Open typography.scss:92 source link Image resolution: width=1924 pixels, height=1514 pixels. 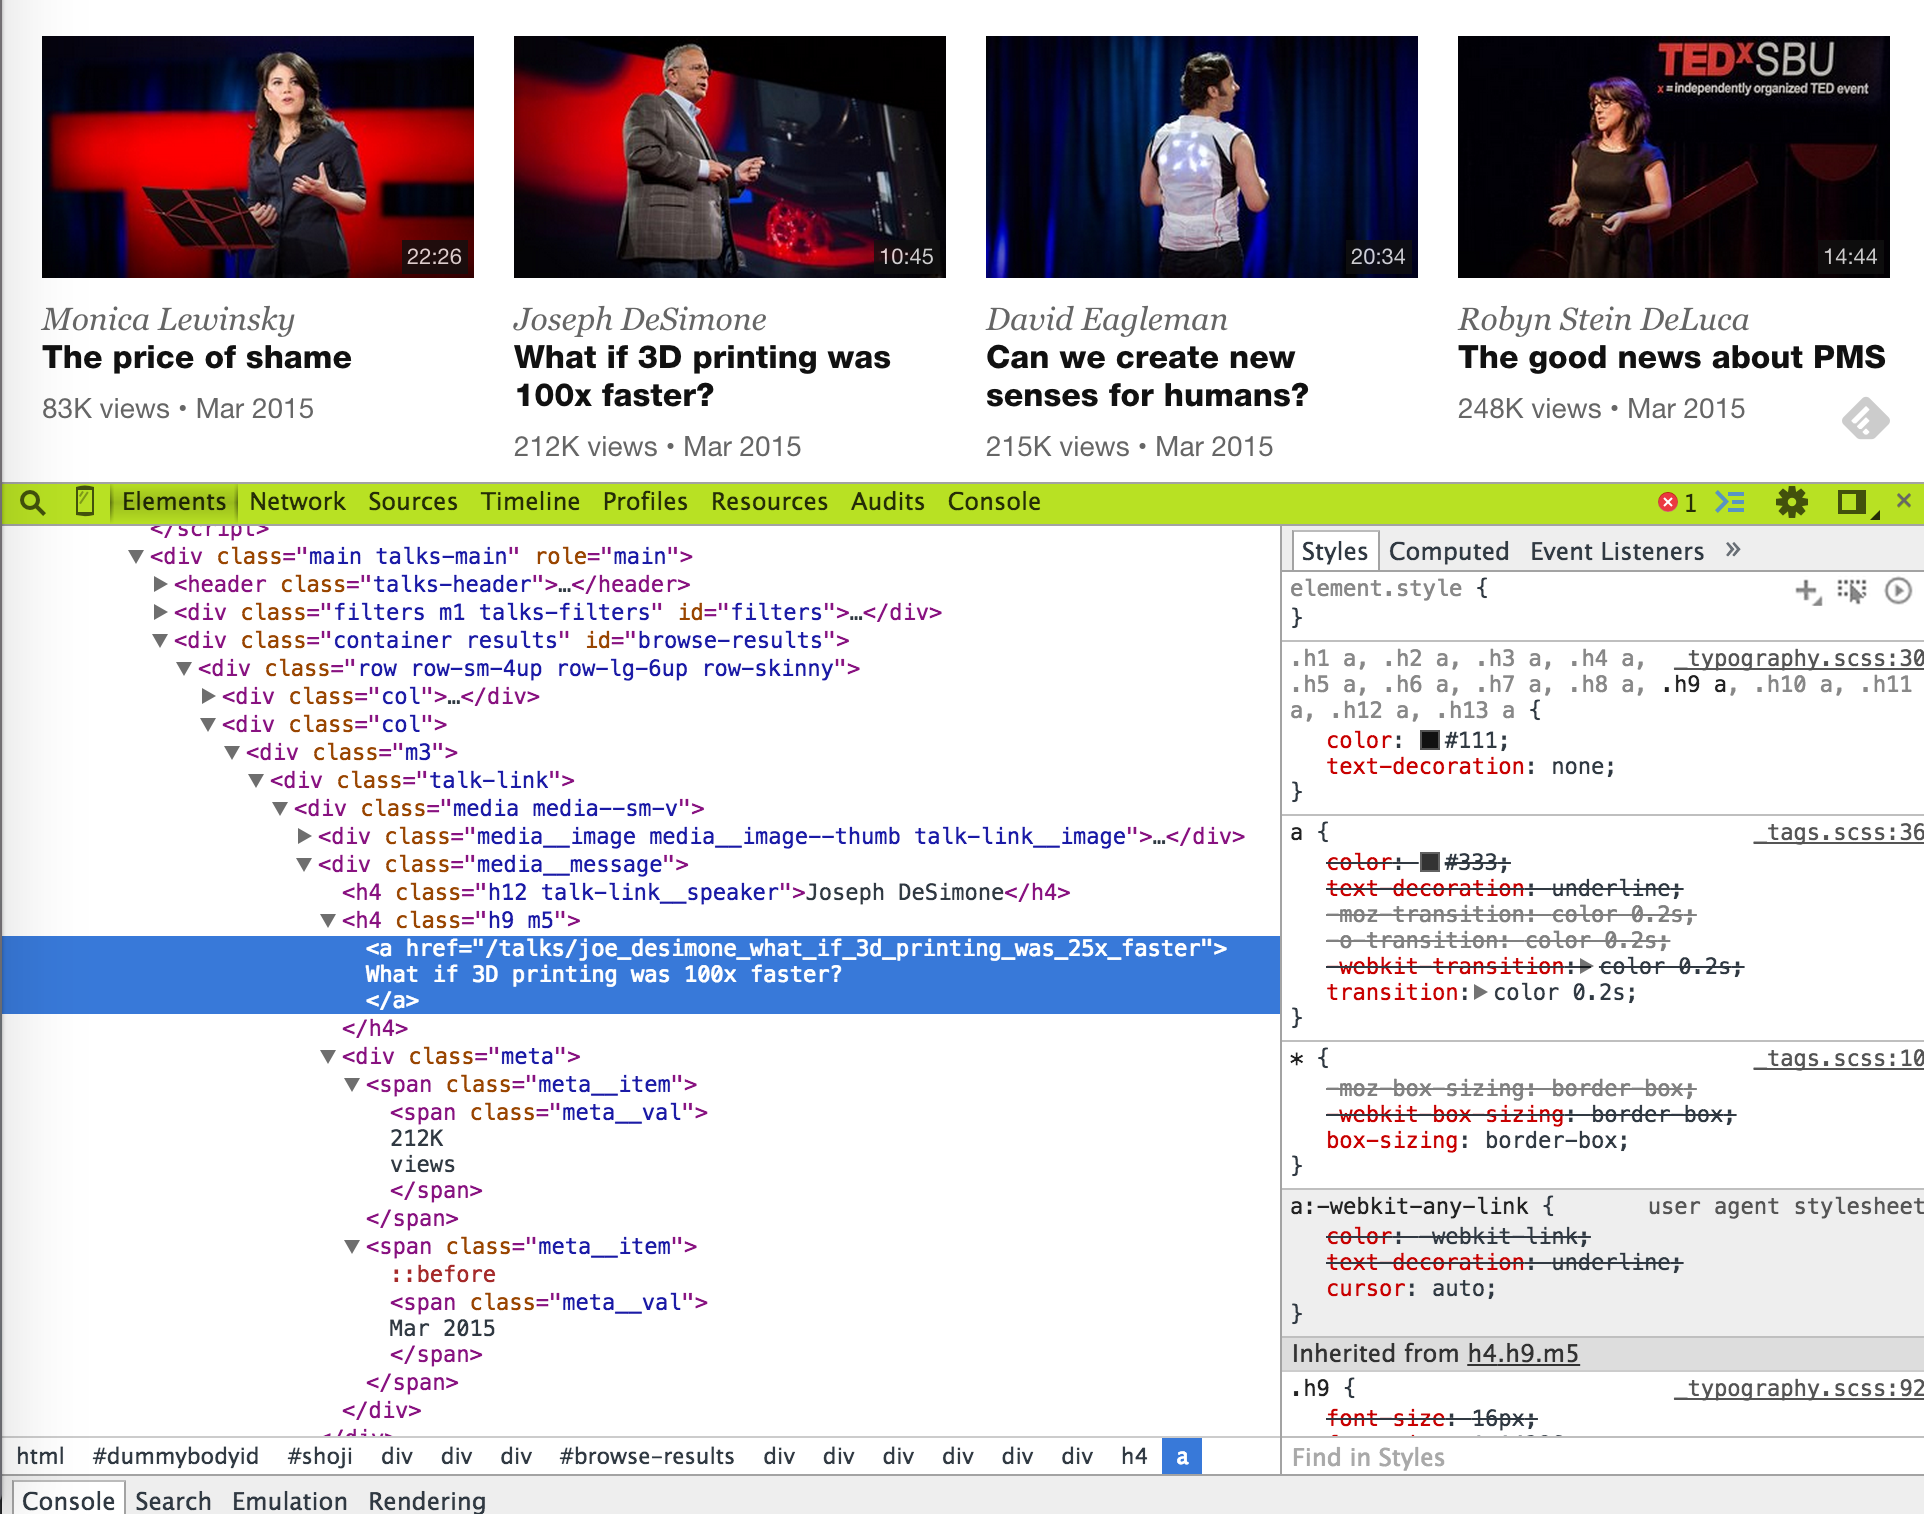[1799, 1388]
